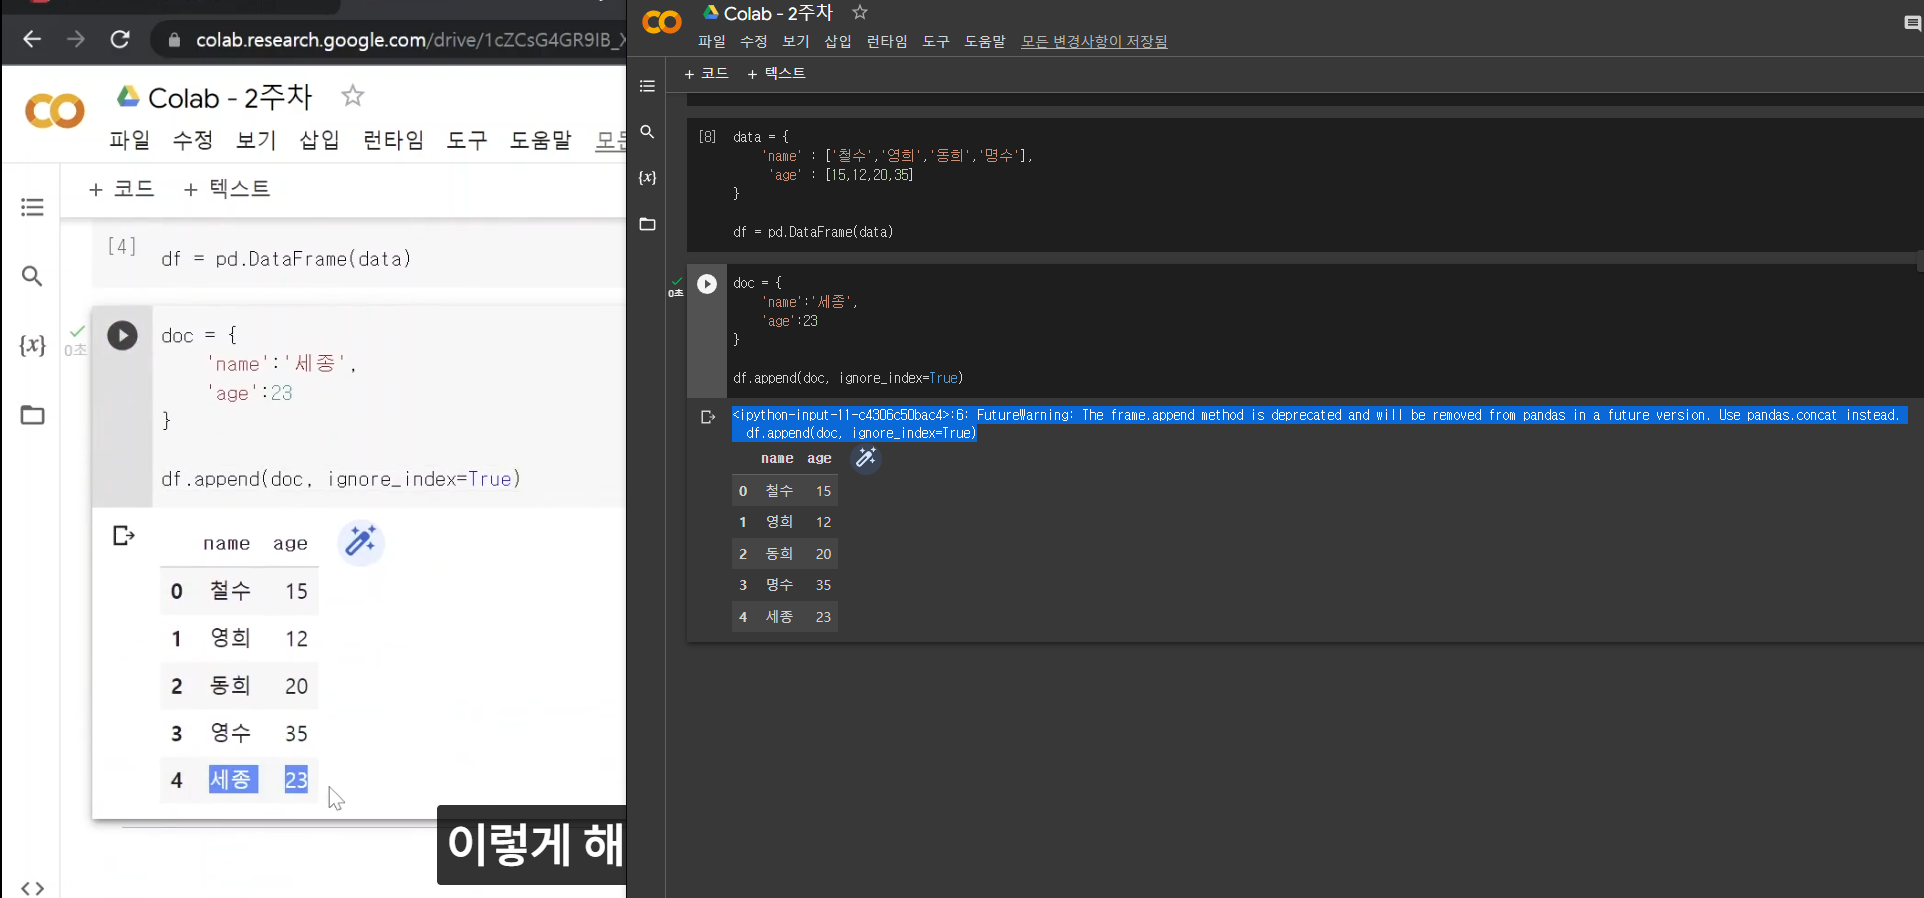Image resolution: width=1924 pixels, height=898 pixels.
Task: Open 보기 menu in left light window
Action: [x=256, y=140]
